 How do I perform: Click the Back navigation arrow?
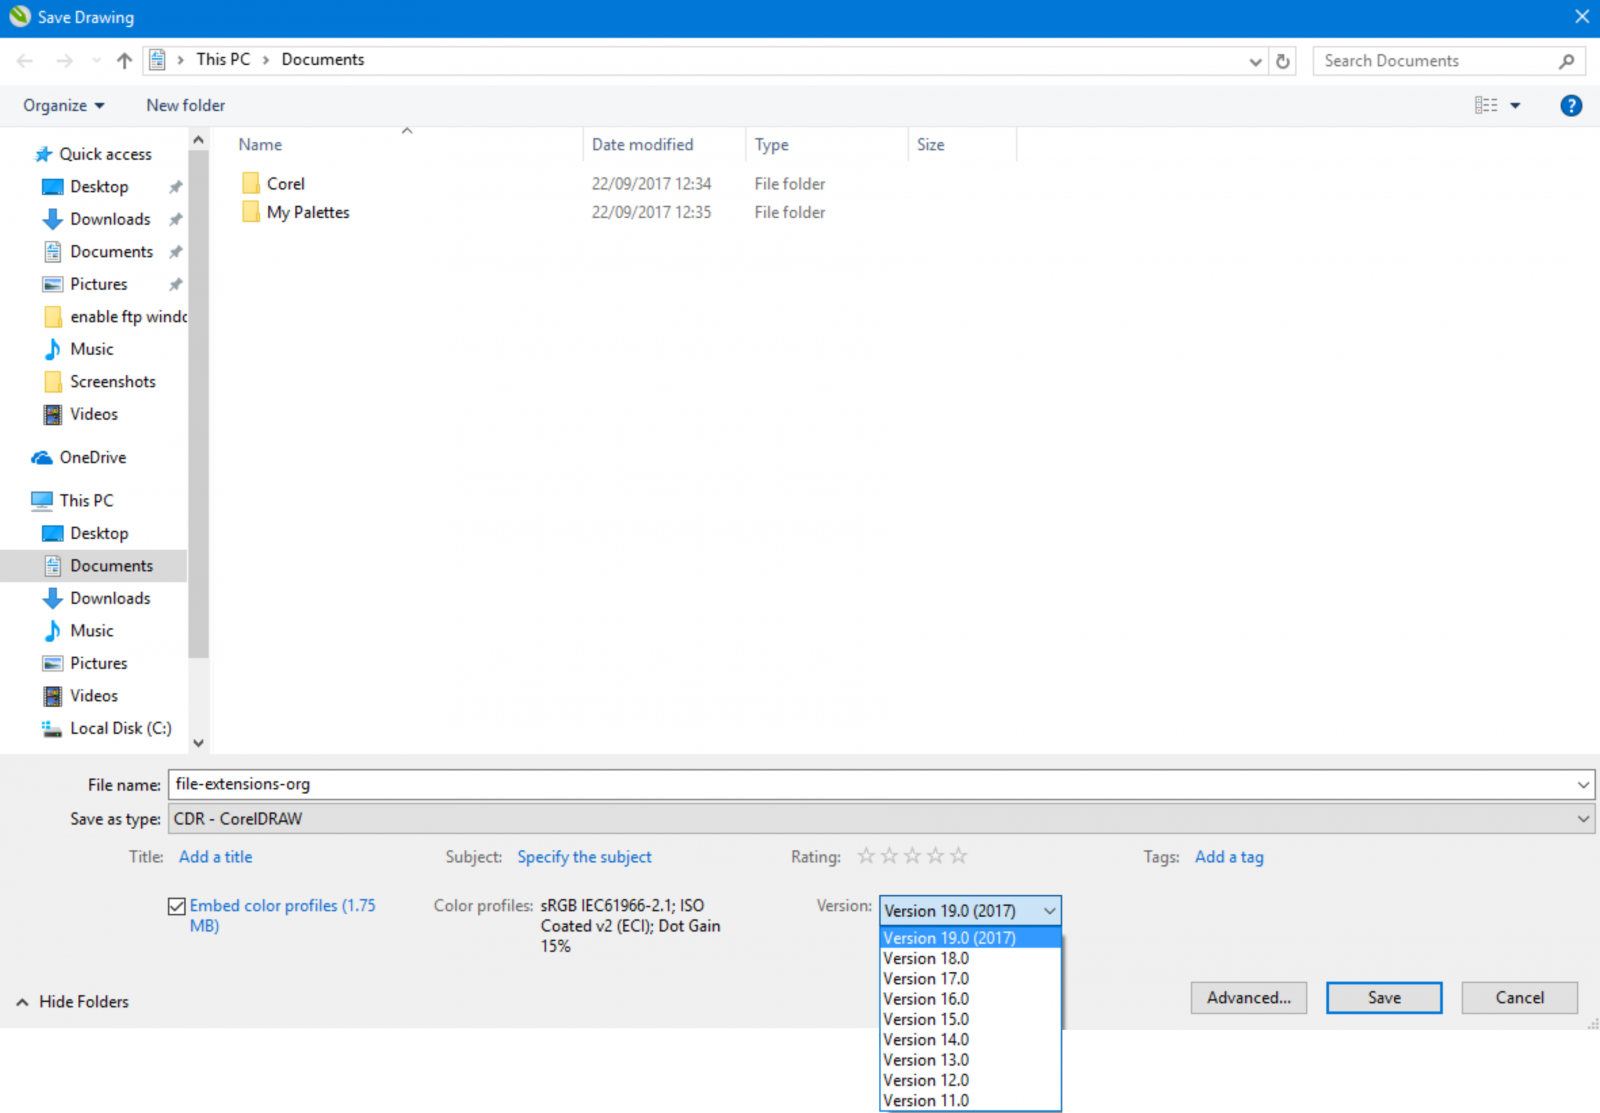point(24,60)
